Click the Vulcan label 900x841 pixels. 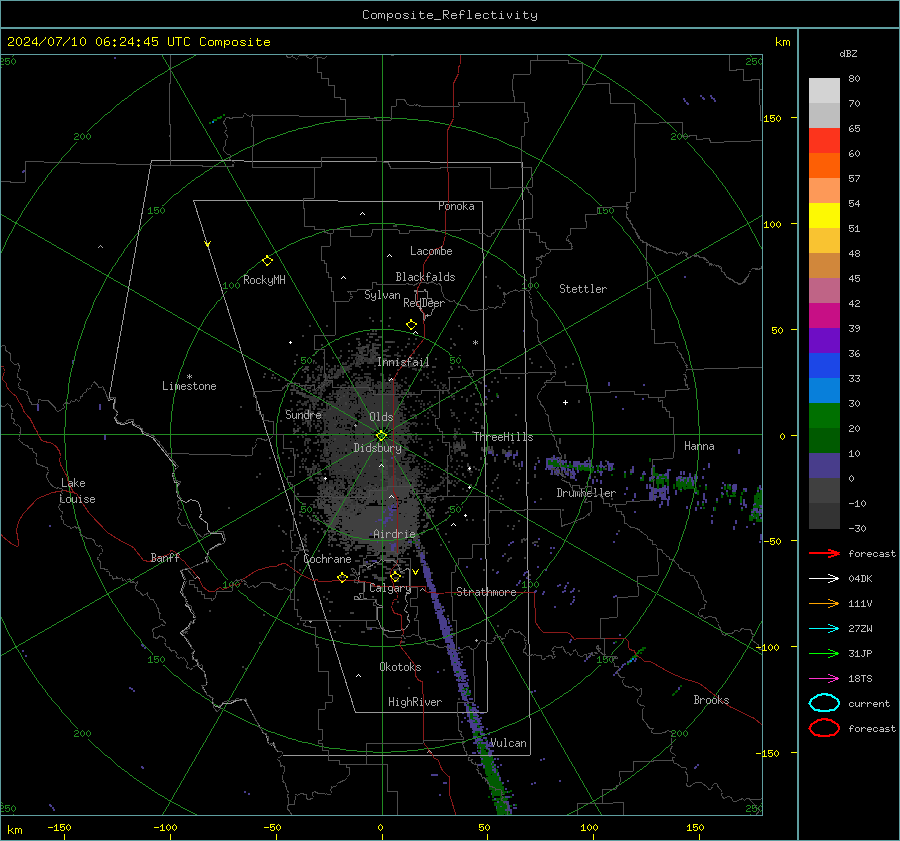click(508, 743)
